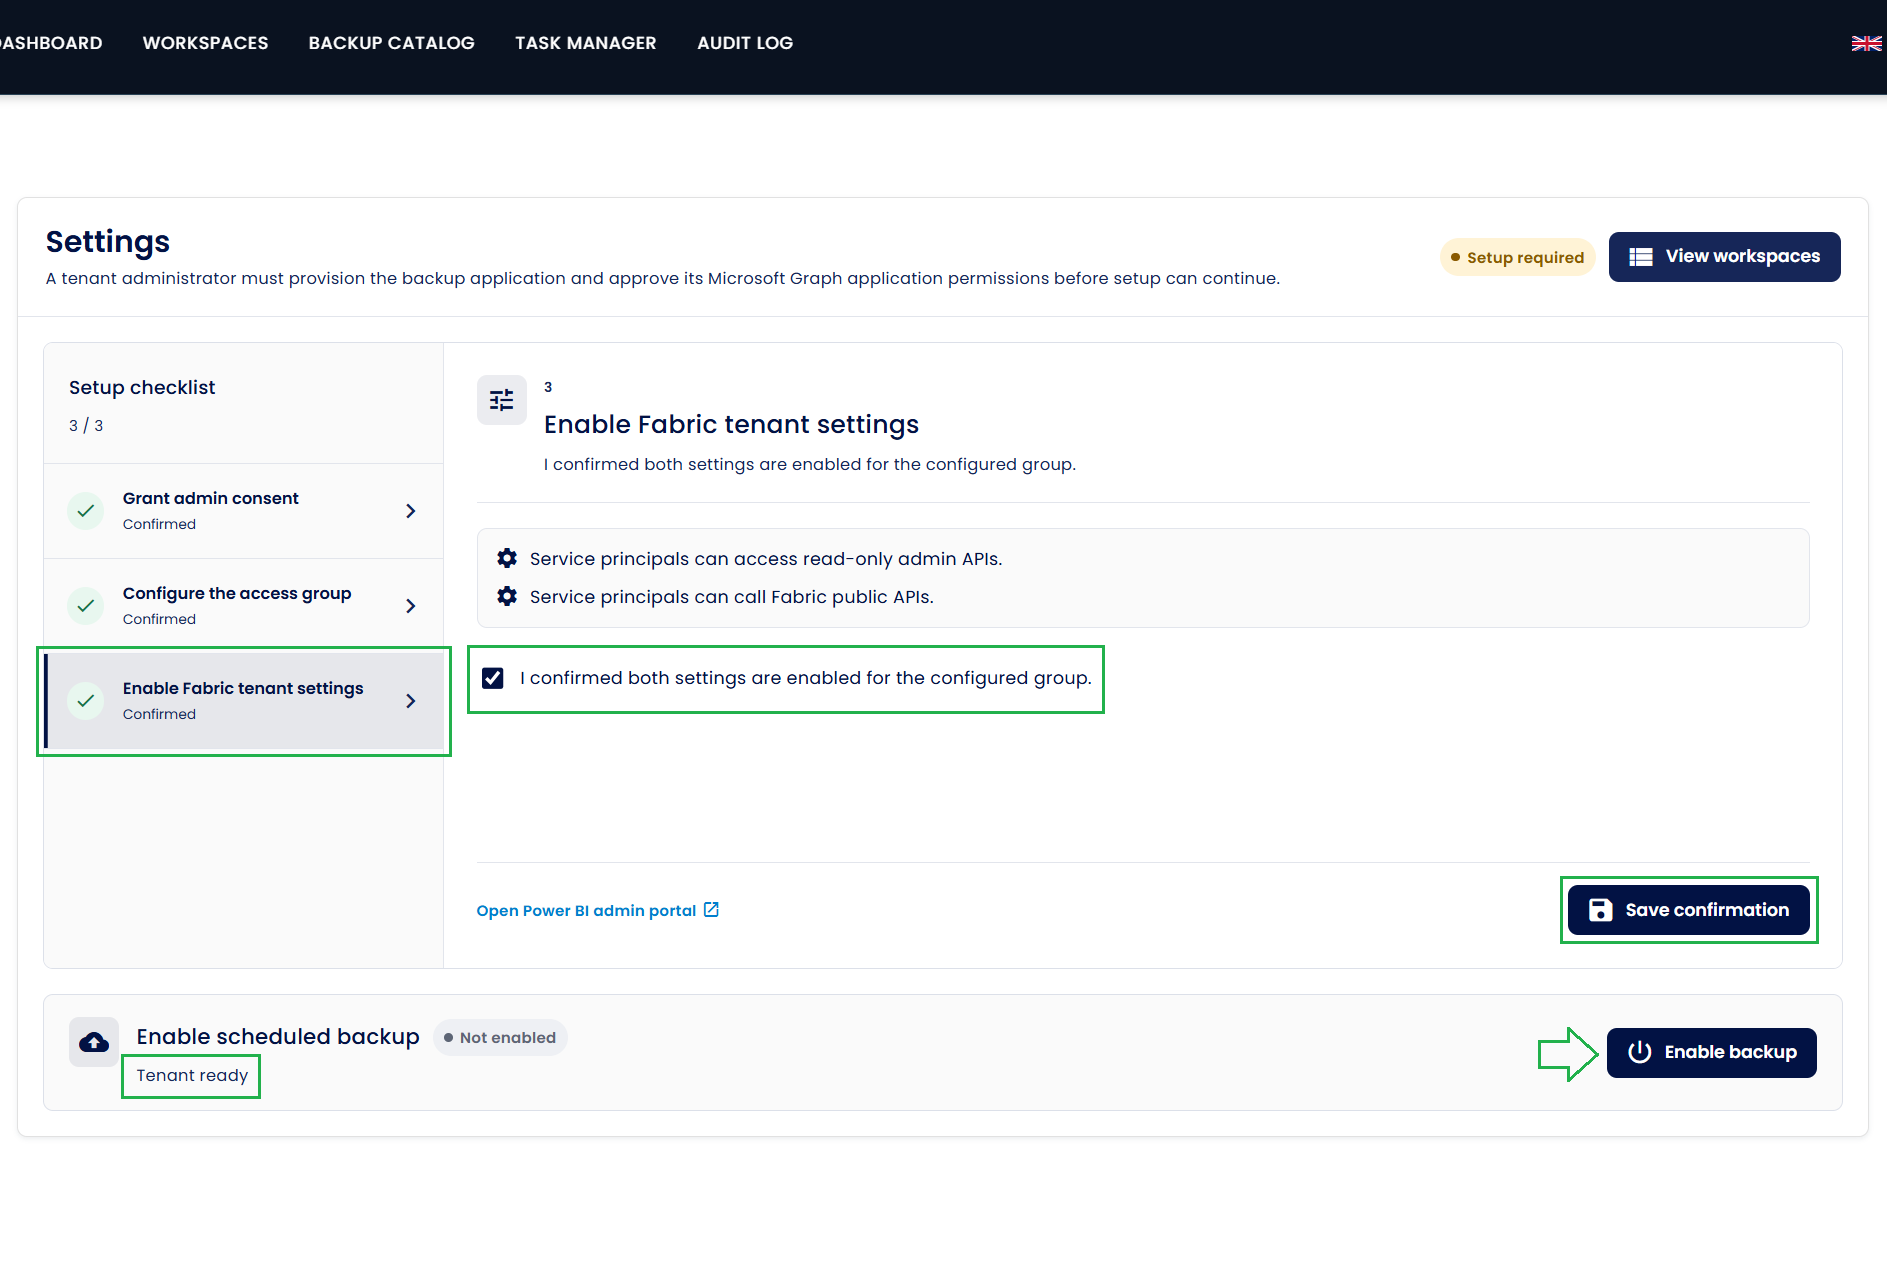The width and height of the screenshot is (1887, 1263).
Task: Open the Dashboard nav item
Action: (x=51, y=43)
